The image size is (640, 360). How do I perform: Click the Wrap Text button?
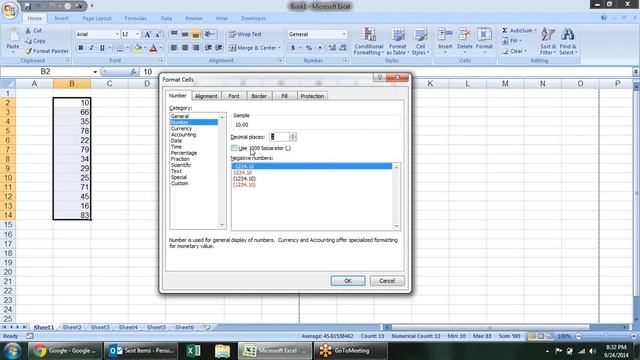pyautogui.click(x=245, y=34)
